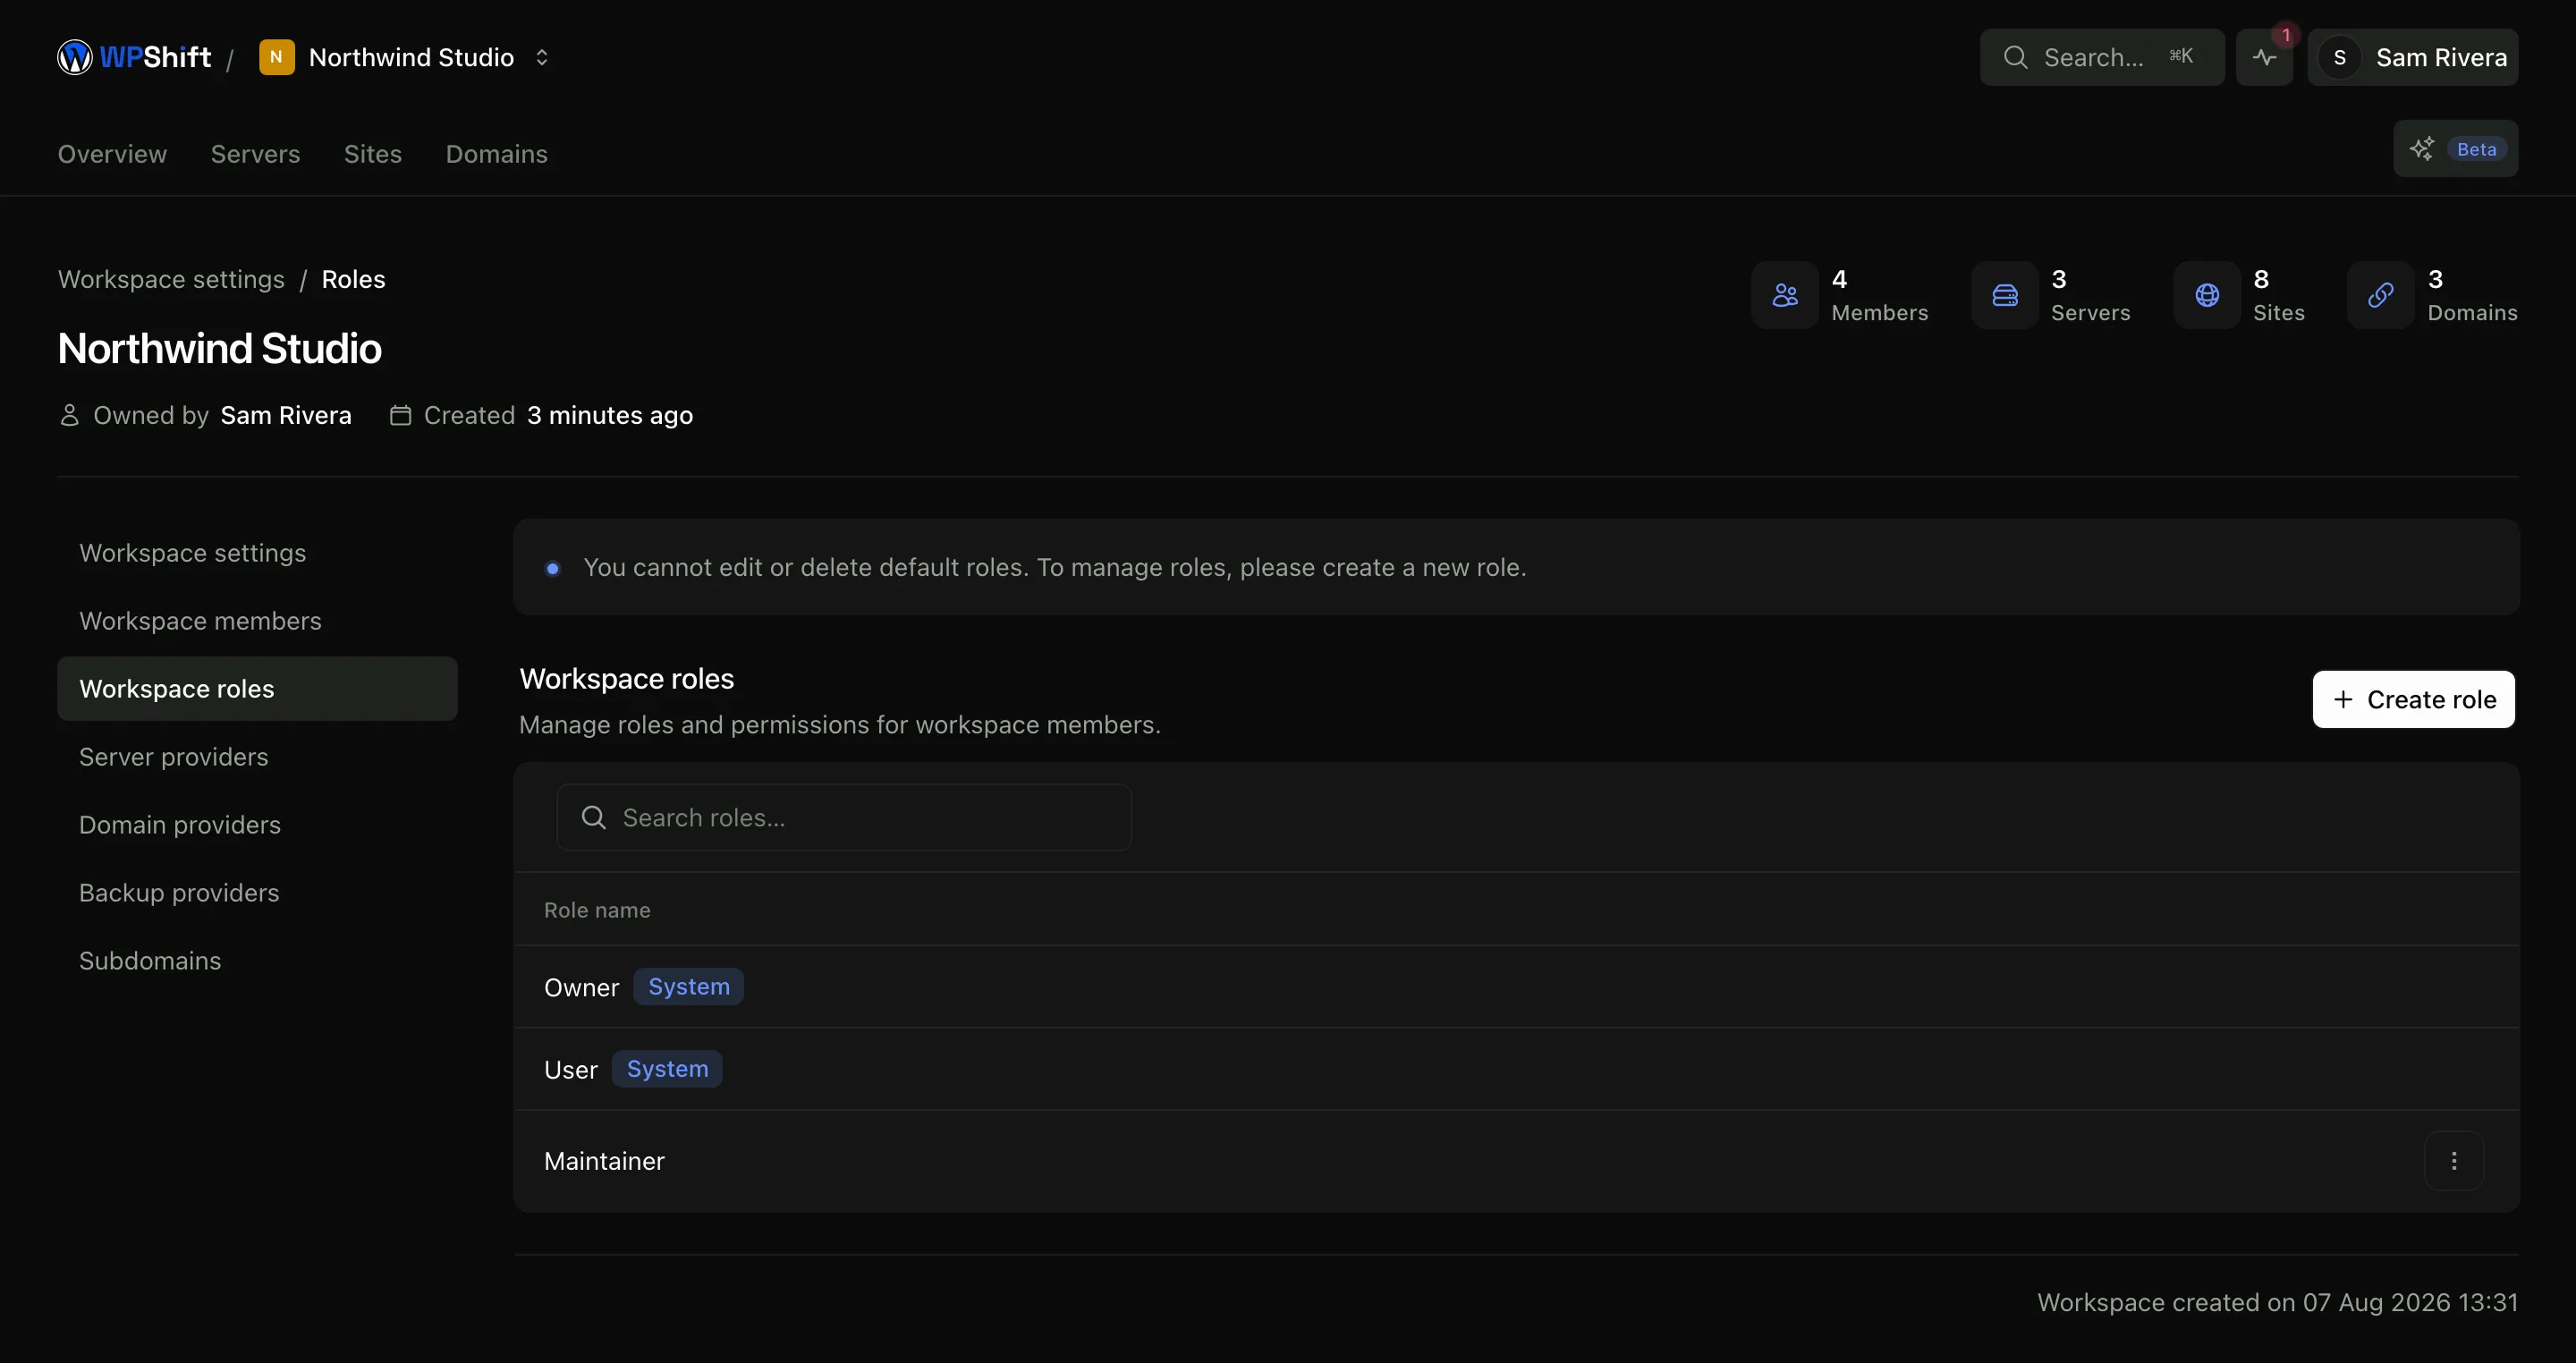The width and height of the screenshot is (2576, 1363).
Task: Click the default roles notice text
Action: click(1055, 567)
